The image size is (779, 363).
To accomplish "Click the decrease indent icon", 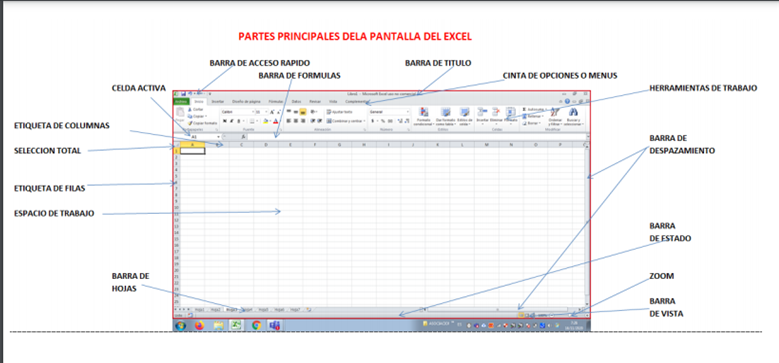I will point(312,121).
